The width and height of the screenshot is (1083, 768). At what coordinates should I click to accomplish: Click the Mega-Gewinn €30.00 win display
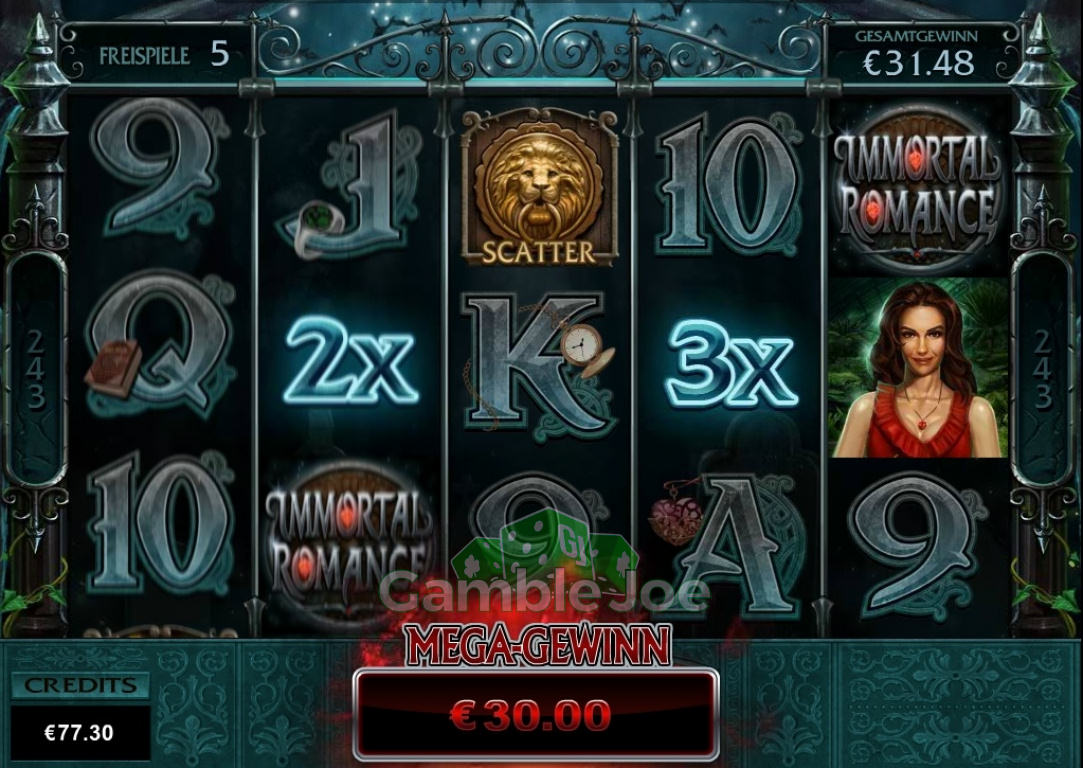[537, 715]
